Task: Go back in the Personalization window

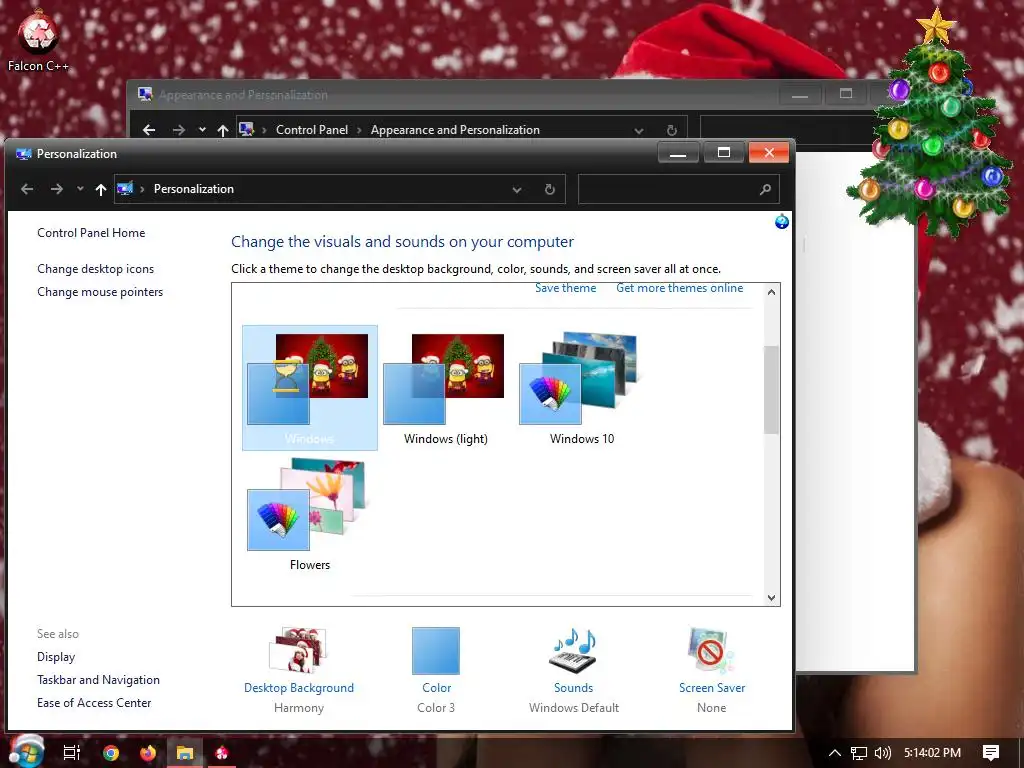Action: pos(27,189)
